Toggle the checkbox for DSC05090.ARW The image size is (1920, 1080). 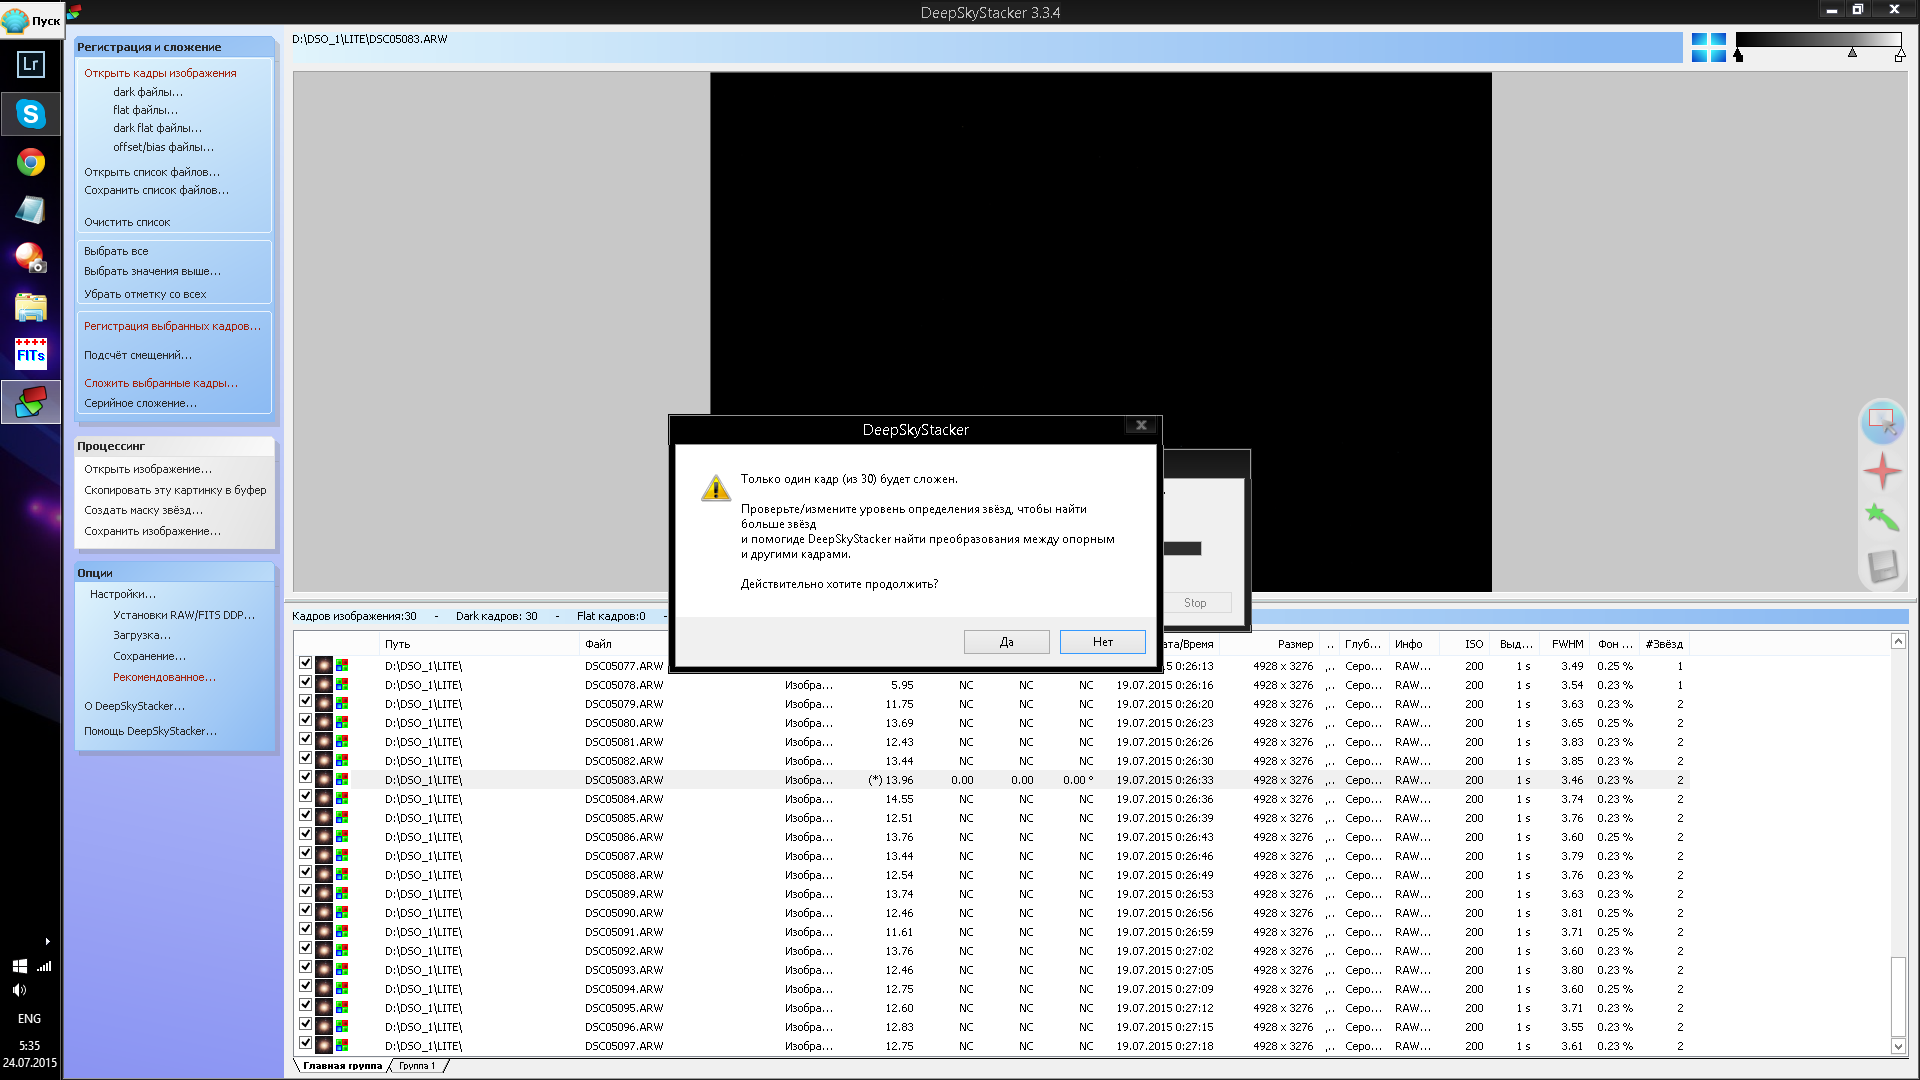pos(305,911)
